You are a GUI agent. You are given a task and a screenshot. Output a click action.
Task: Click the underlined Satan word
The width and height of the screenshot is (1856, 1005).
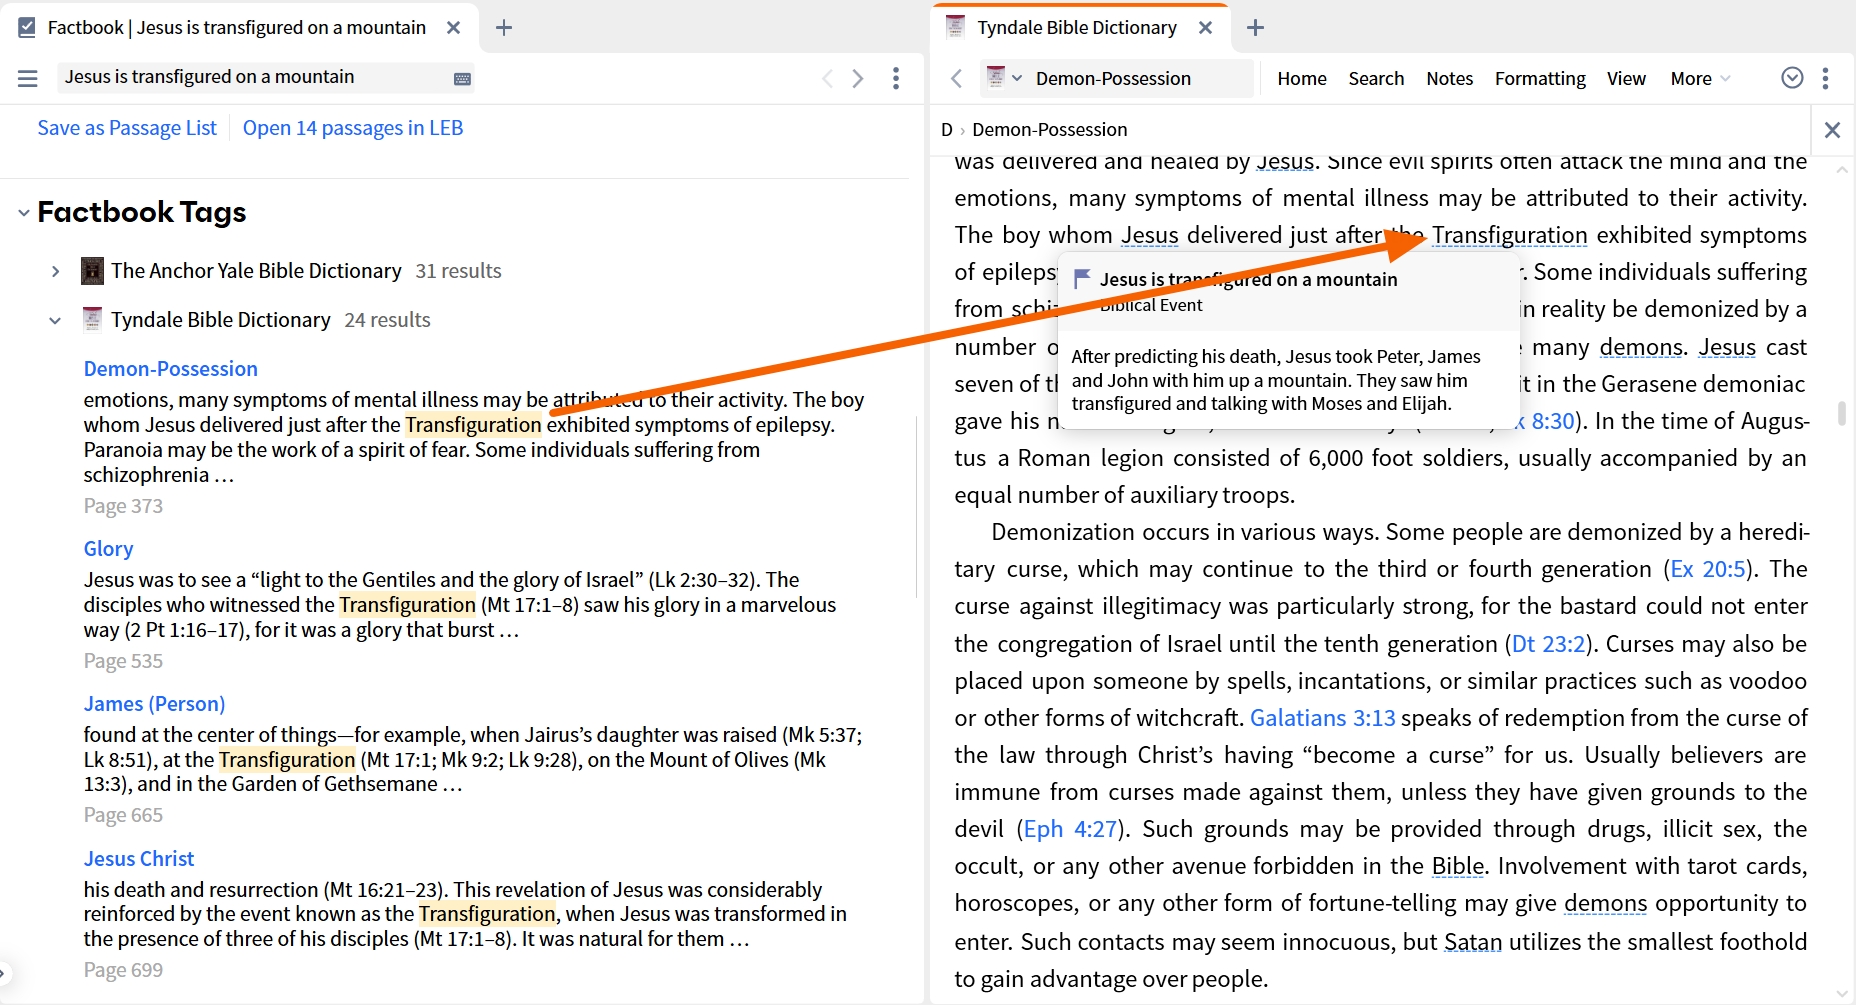pos(1473,942)
